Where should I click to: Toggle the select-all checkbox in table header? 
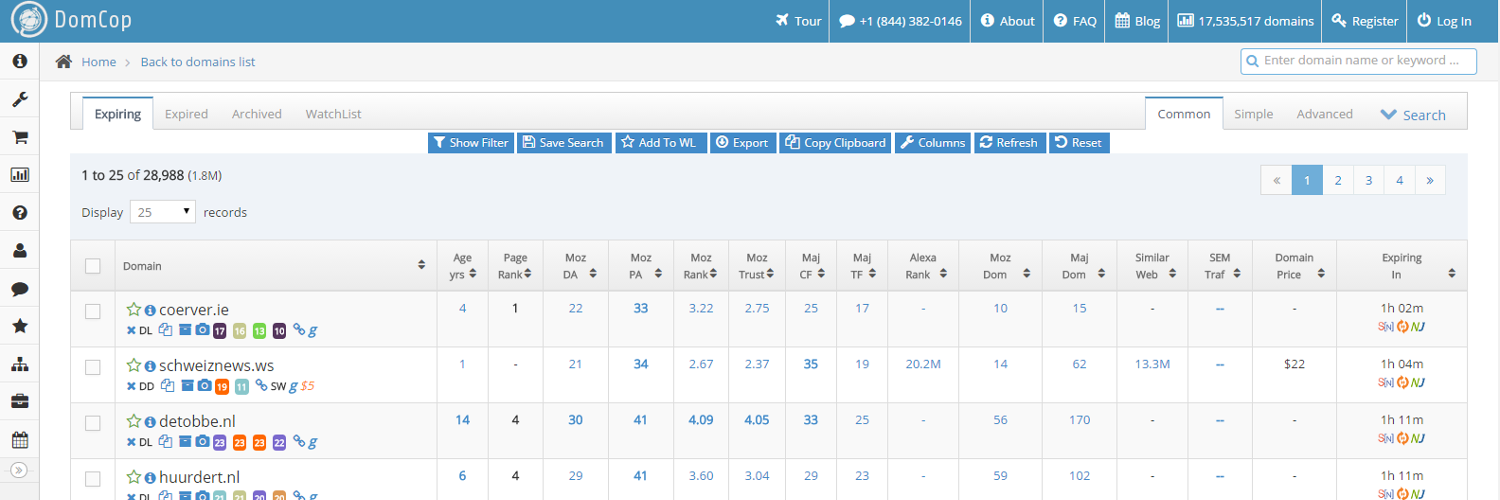pos(93,266)
